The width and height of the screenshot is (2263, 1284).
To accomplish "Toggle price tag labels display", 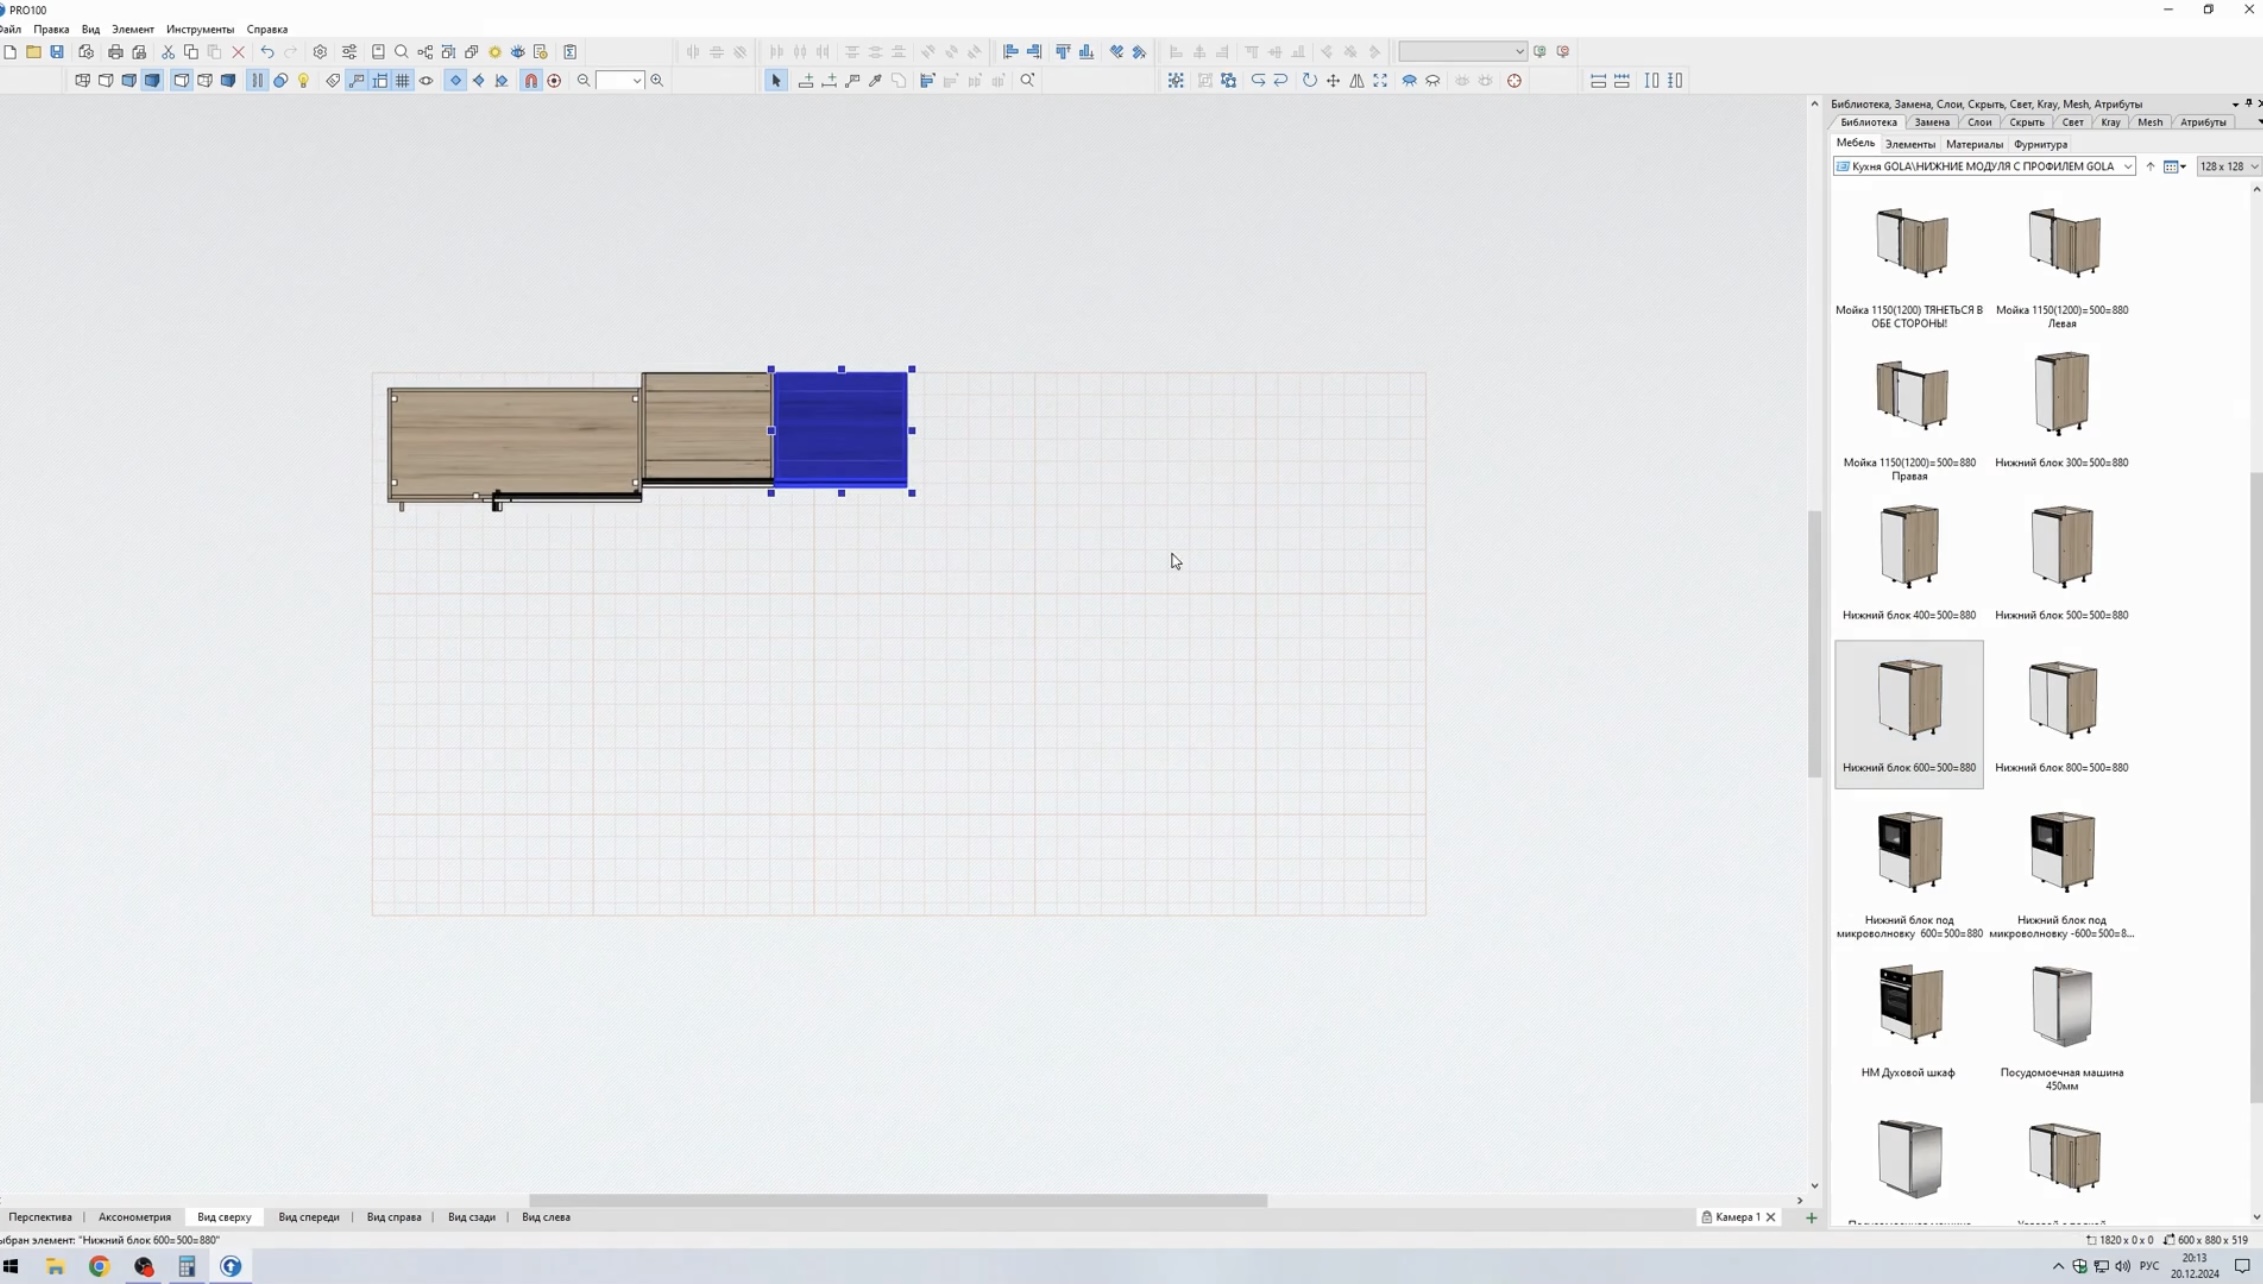I will (333, 81).
